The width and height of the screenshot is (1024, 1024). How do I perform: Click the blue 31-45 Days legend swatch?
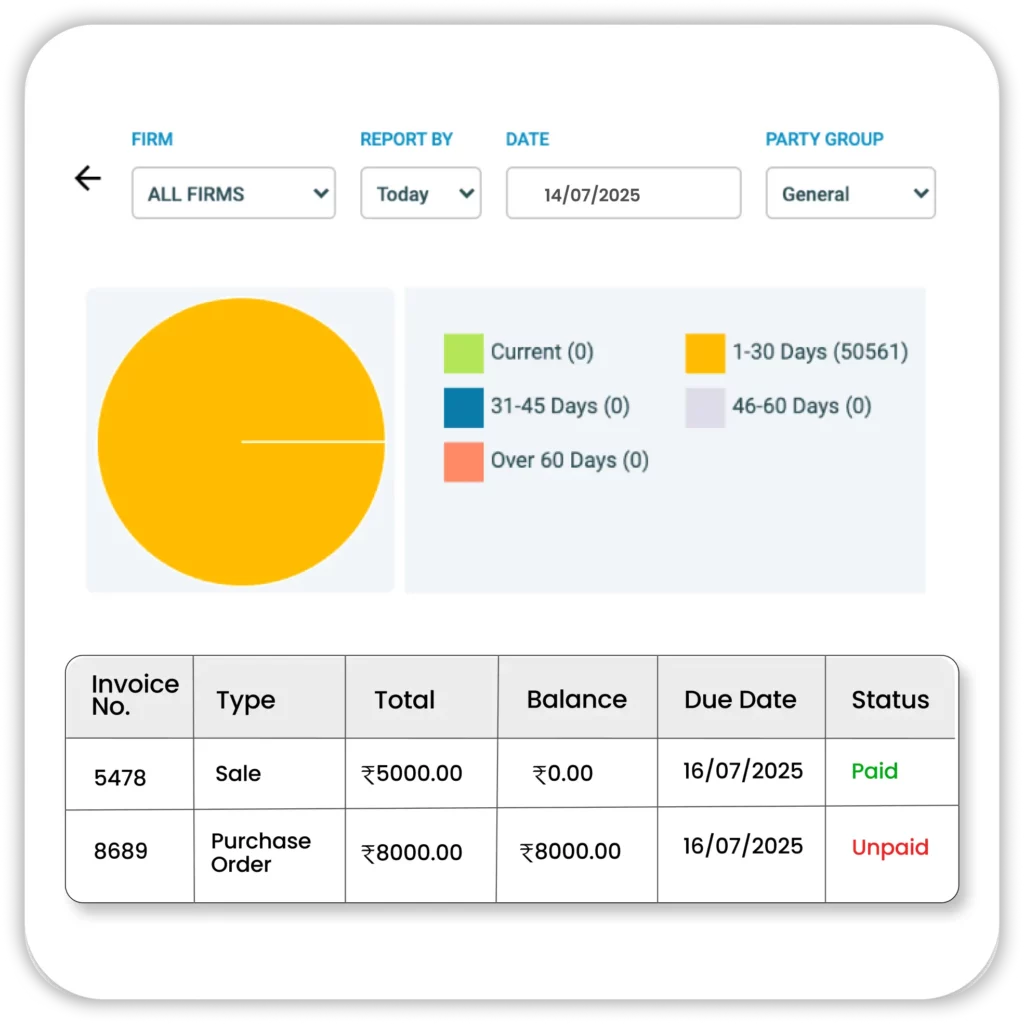pyautogui.click(x=463, y=407)
